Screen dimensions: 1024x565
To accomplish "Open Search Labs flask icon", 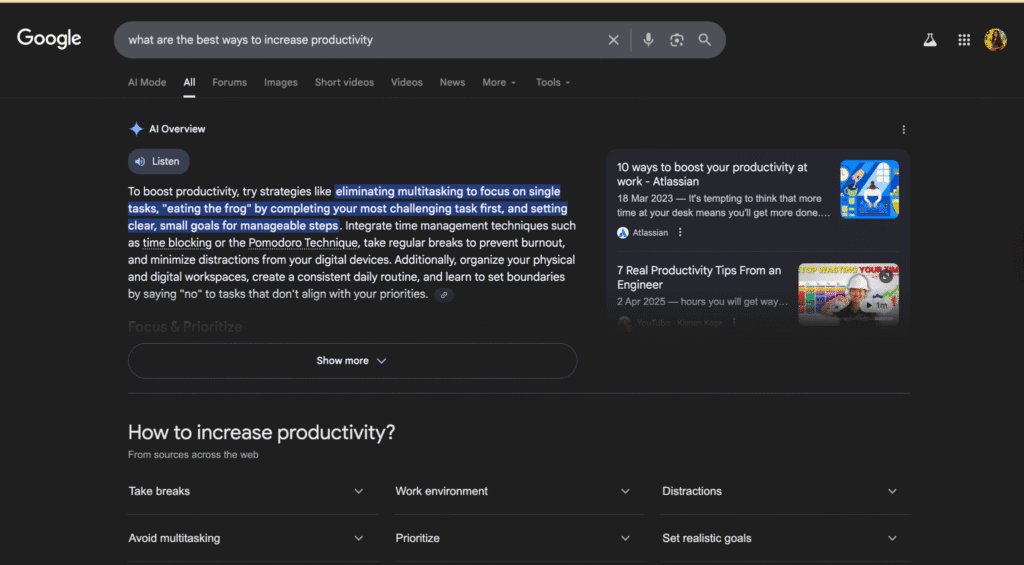I will (x=930, y=40).
